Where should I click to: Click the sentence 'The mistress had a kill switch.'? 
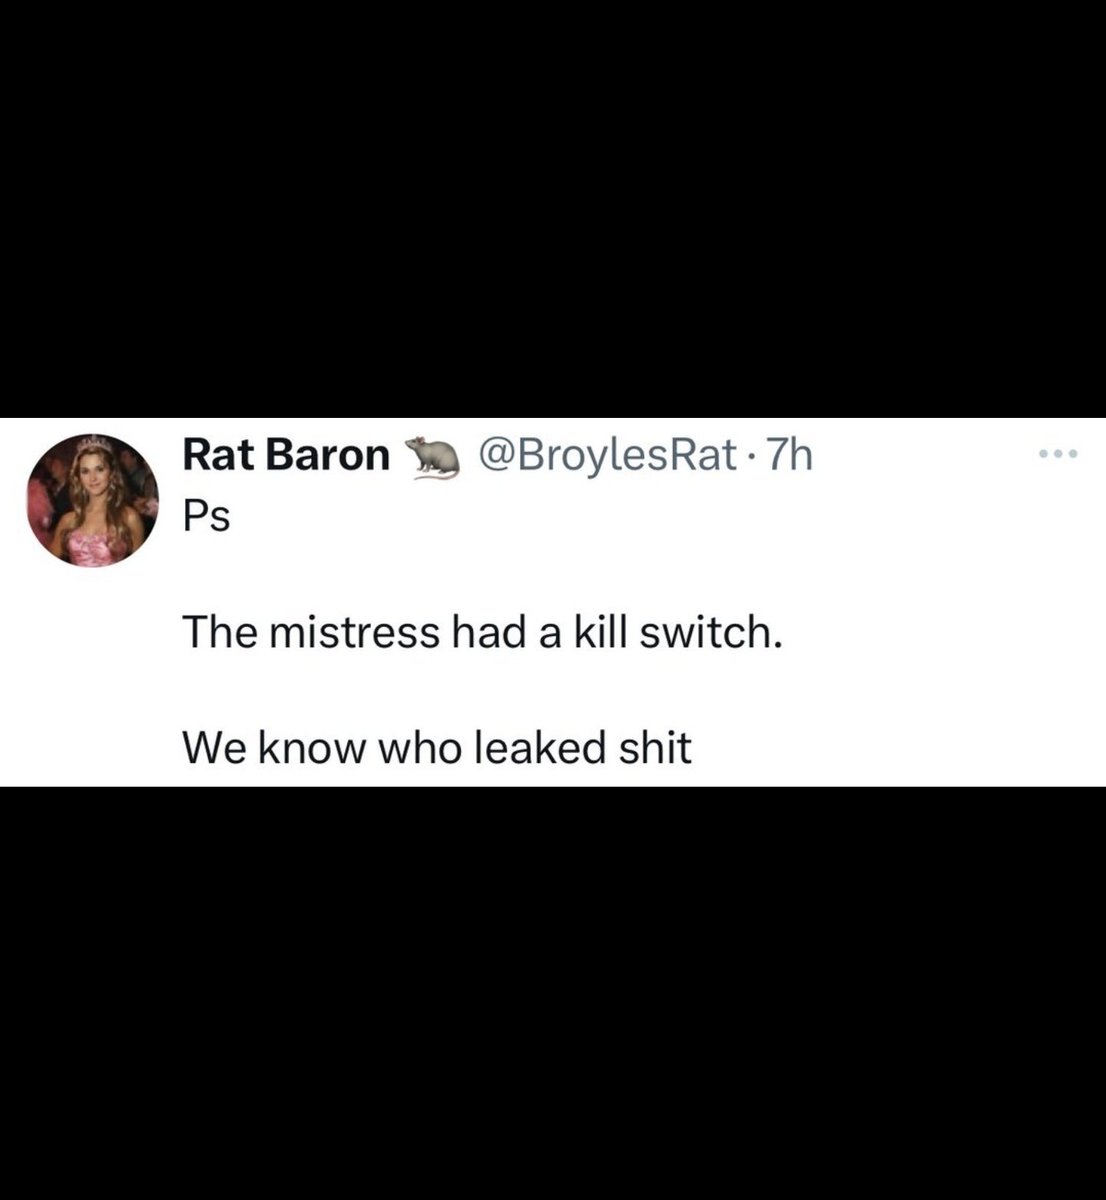pyautogui.click(x=481, y=632)
